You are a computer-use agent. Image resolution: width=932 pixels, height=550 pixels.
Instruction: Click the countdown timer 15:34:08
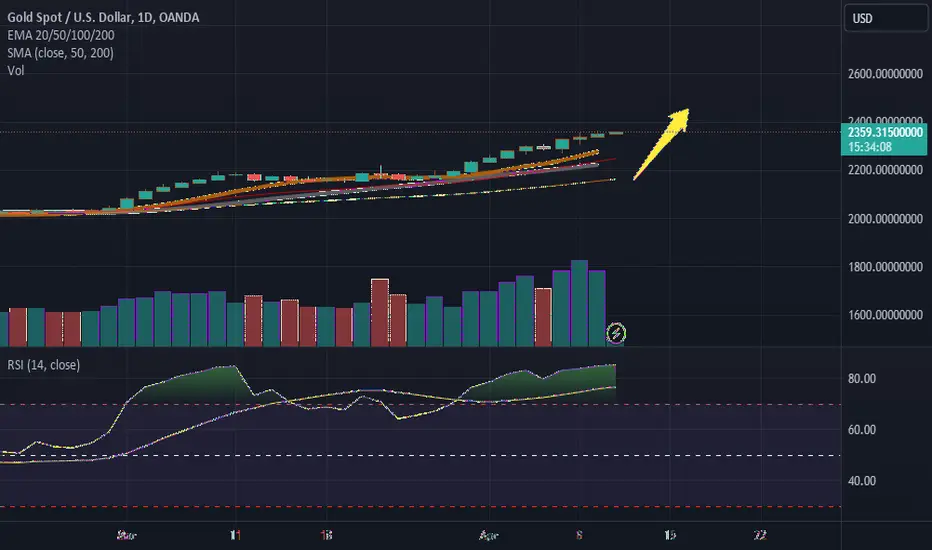tap(870, 147)
